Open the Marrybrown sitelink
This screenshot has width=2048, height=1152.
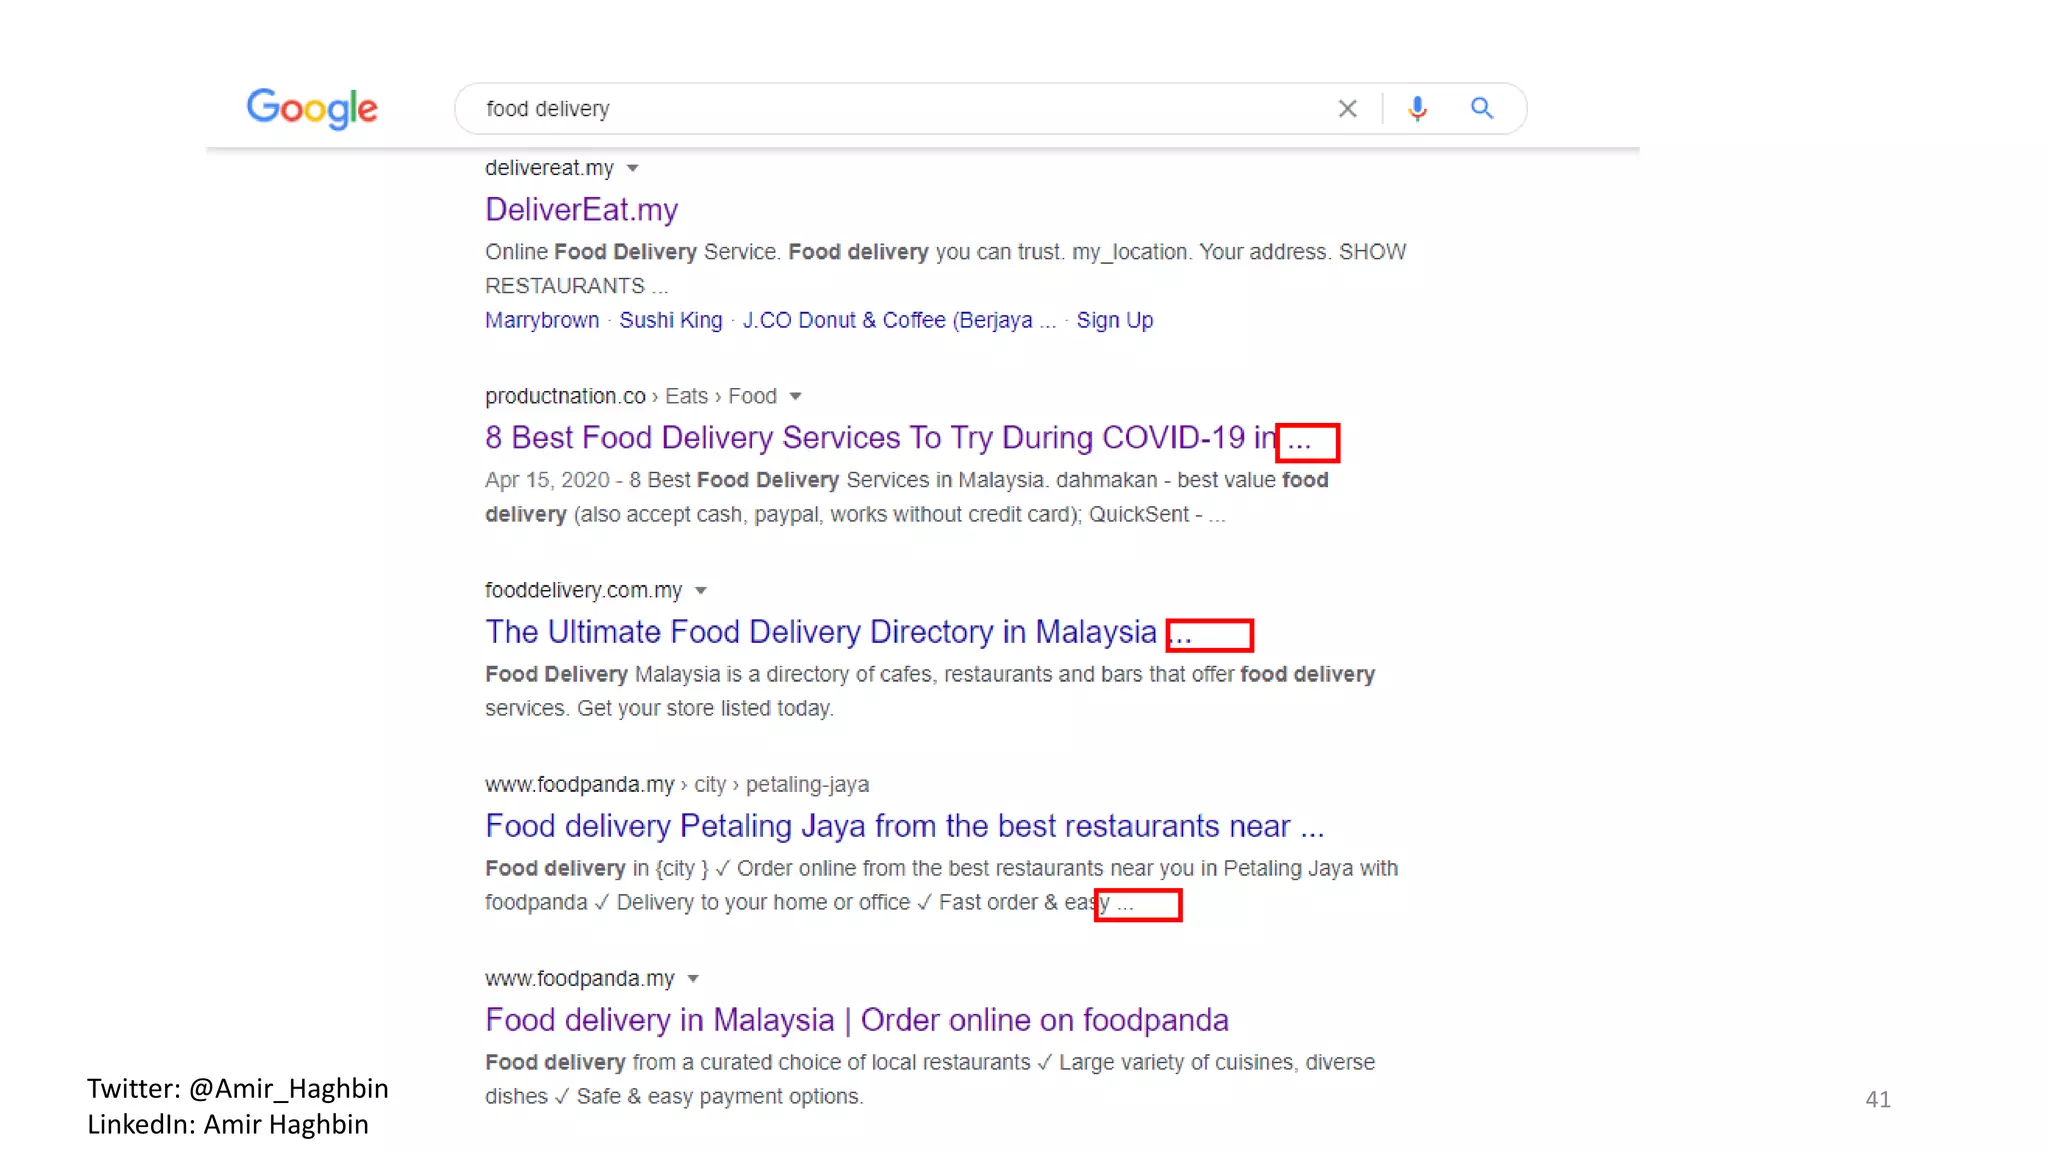click(542, 320)
